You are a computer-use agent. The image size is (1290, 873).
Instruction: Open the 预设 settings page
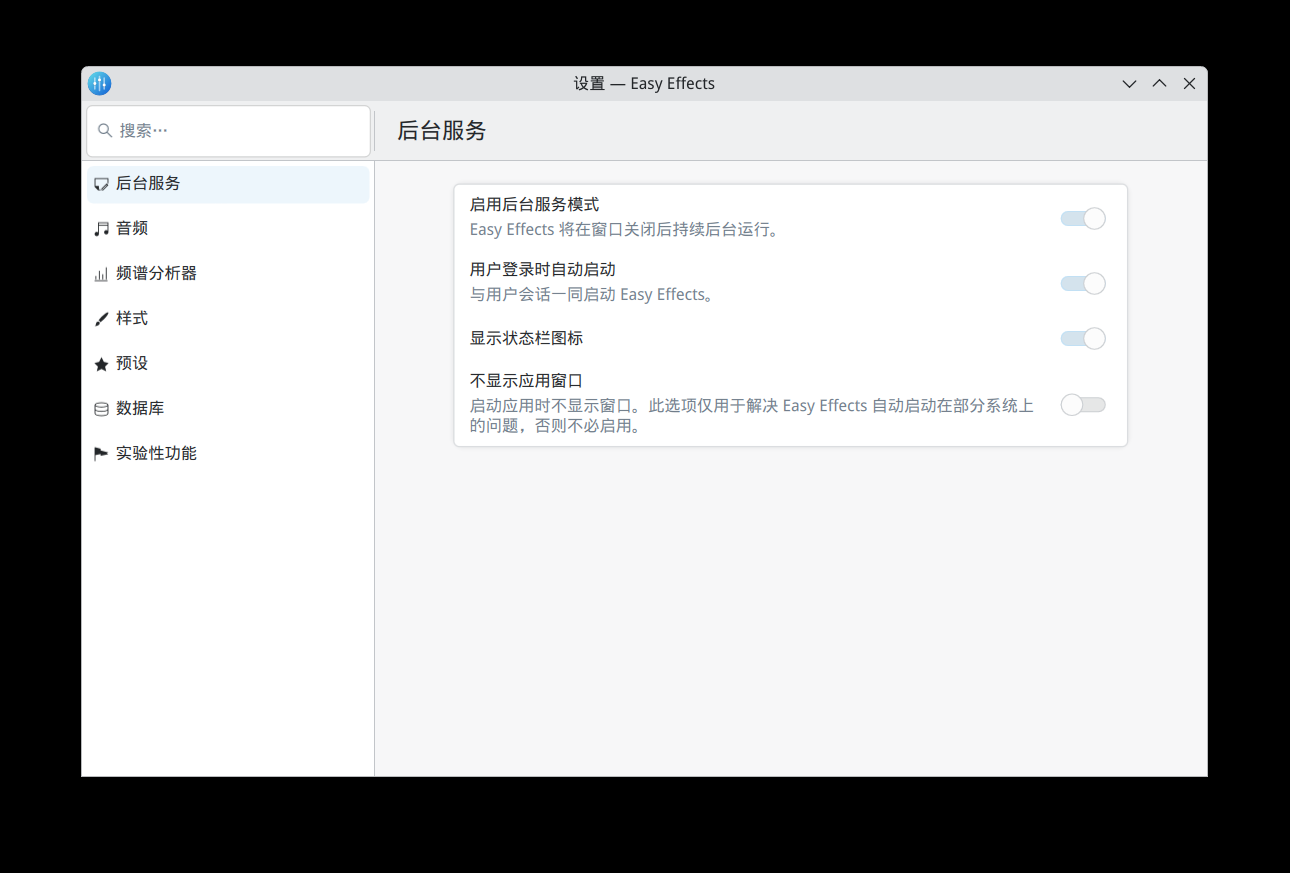pyautogui.click(x=228, y=364)
